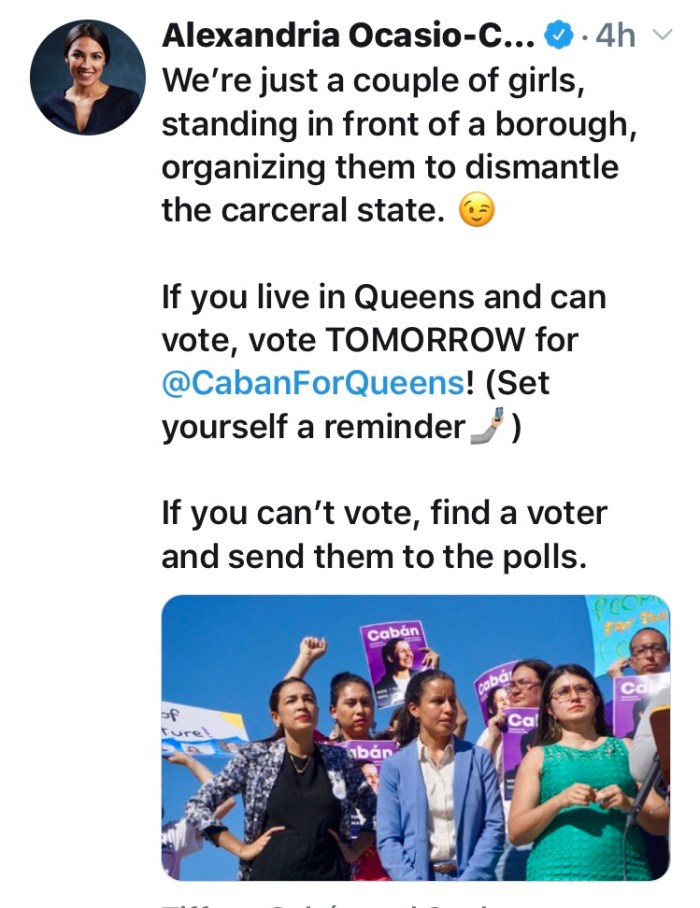Click the 4h tweet timestamp
The height and width of the screenshot is (908, 700).
tap(614, 36)
